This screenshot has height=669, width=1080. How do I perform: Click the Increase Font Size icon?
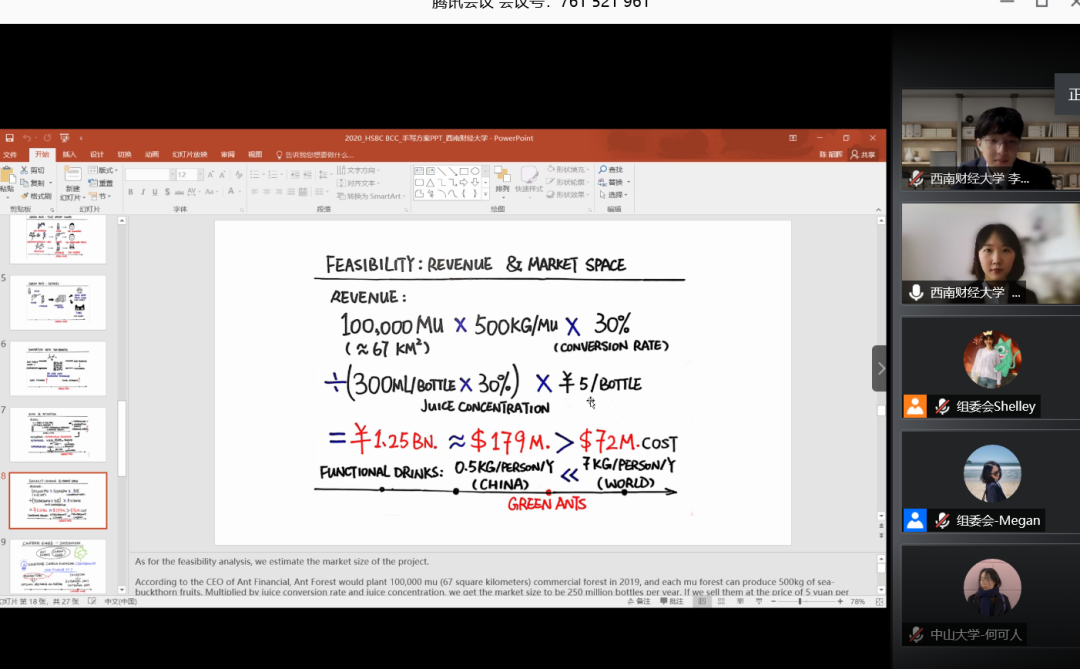[209, 175]
